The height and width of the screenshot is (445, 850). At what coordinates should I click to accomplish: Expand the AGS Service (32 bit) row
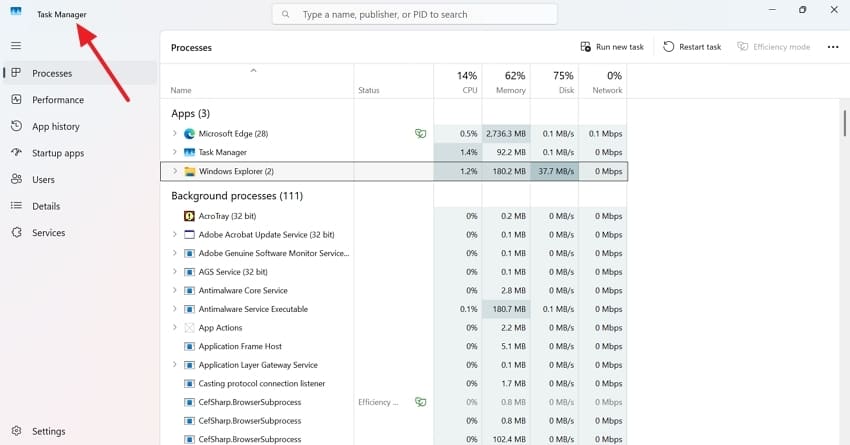pyautogui.click(x=175, y=272)
